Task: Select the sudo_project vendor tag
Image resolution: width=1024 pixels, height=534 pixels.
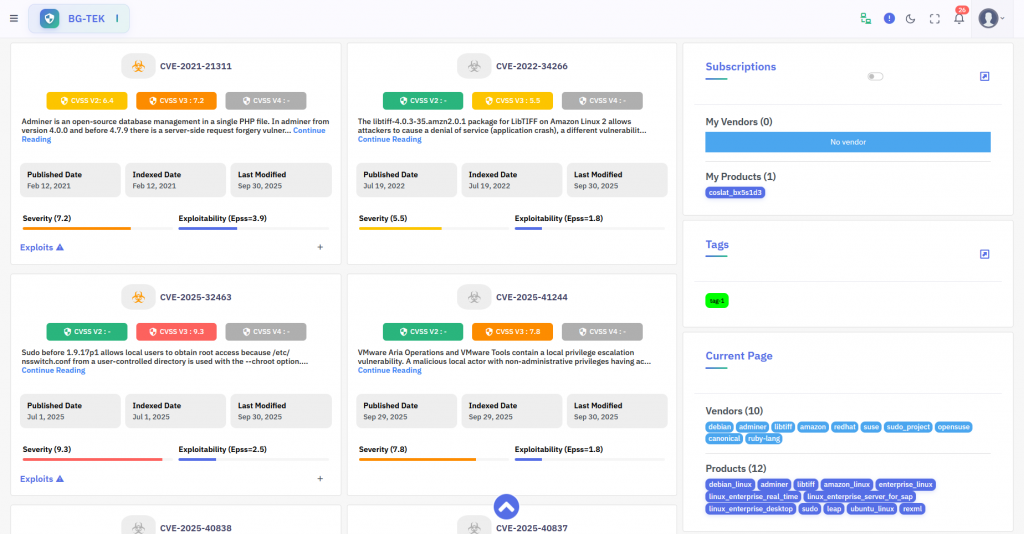Action: (909, 427)
